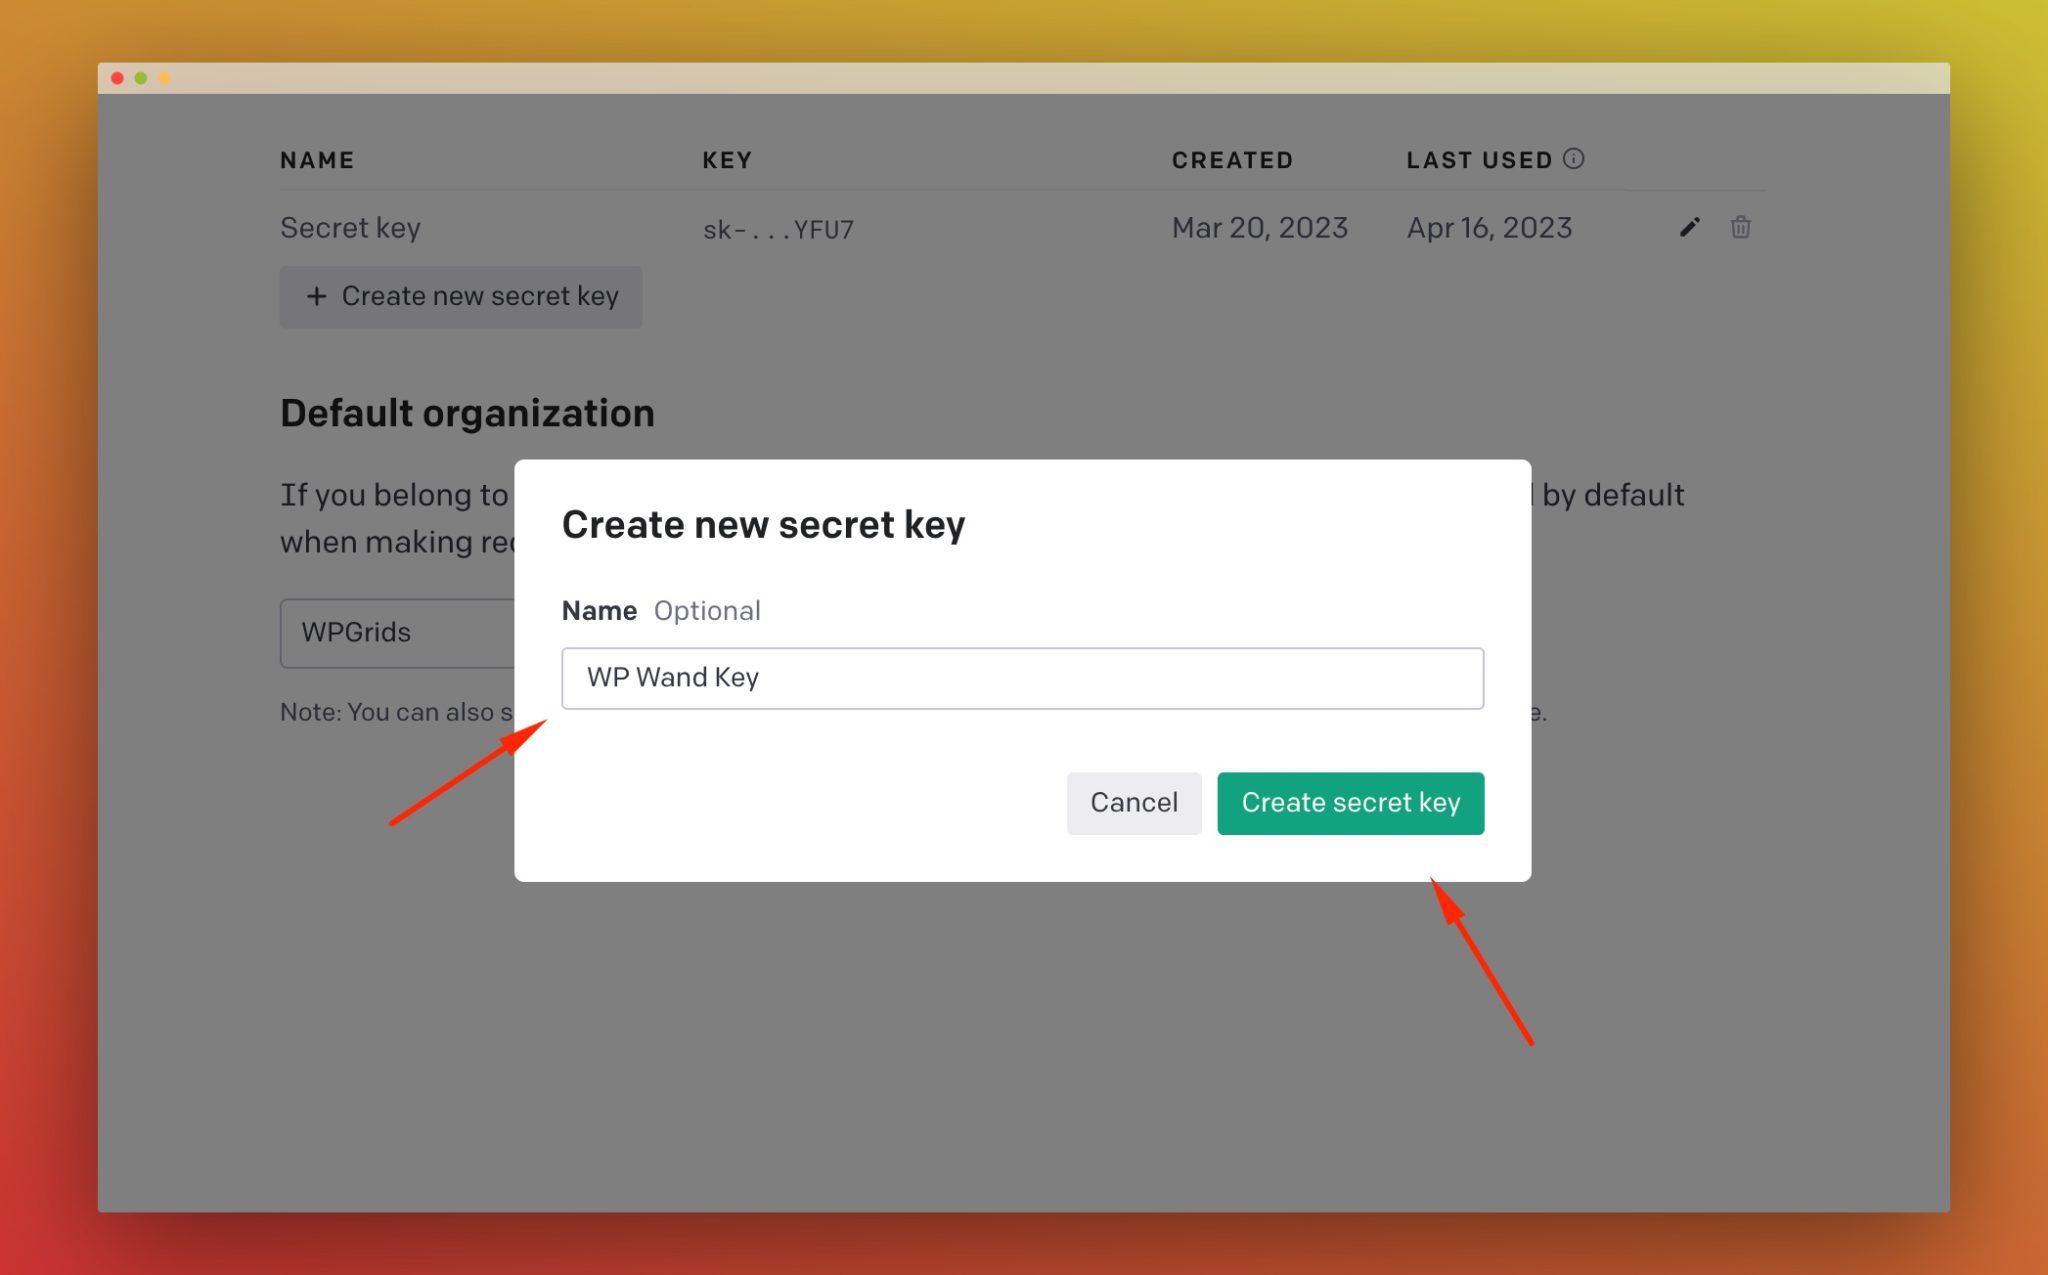
Task: Delete Secret key using the trash icon
Action: 1740,227
